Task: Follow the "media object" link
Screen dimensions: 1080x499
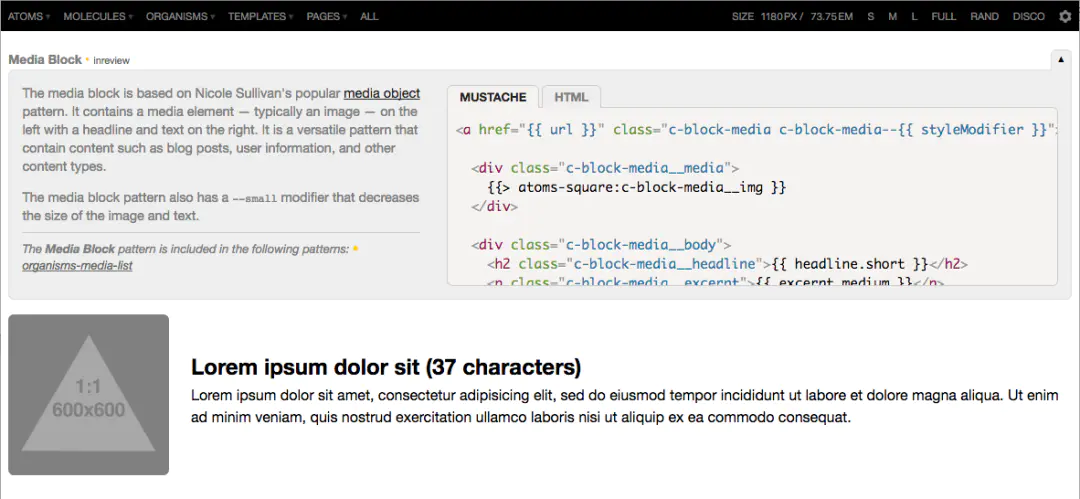Action: click(x=382, y=94)
